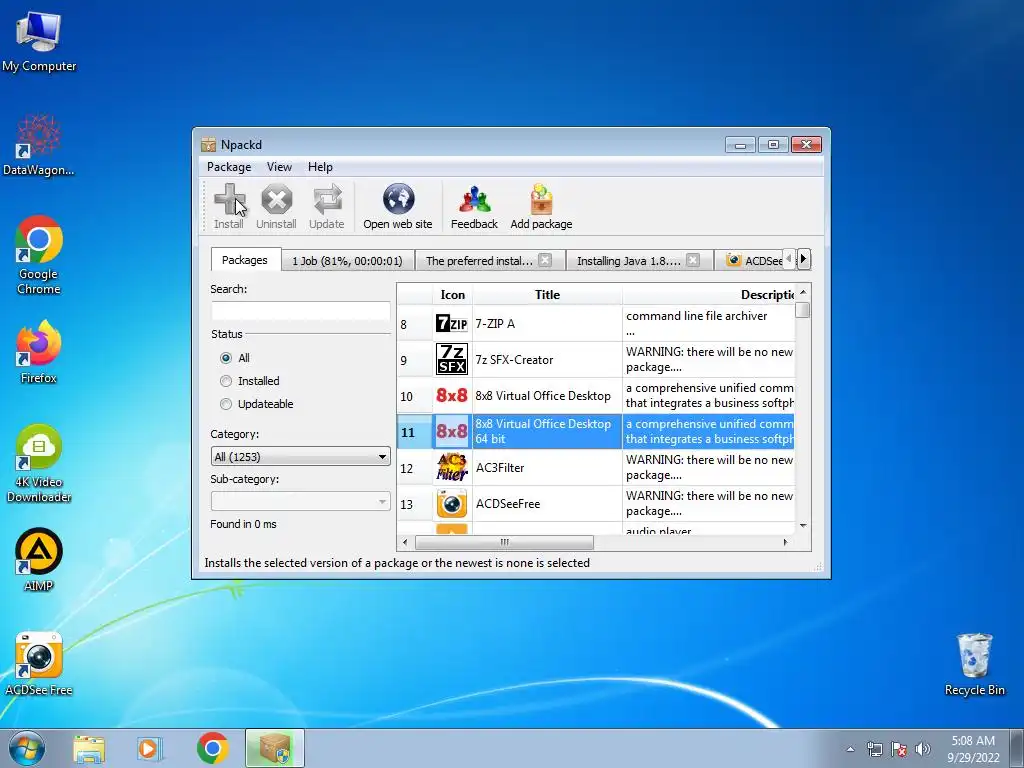Switch to 1 Job (81%) tab
1024x768 pixels.
point(347,261)
